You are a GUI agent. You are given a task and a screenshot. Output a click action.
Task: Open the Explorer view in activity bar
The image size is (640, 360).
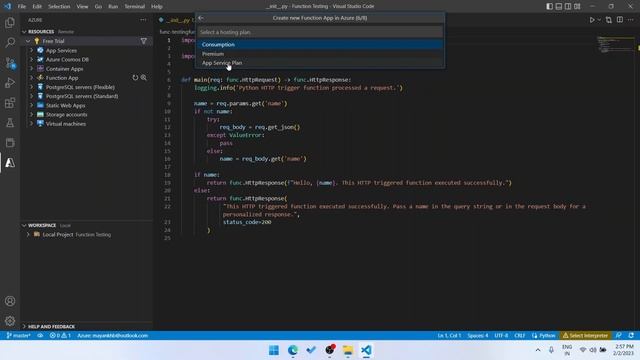(x=10, y=22)
